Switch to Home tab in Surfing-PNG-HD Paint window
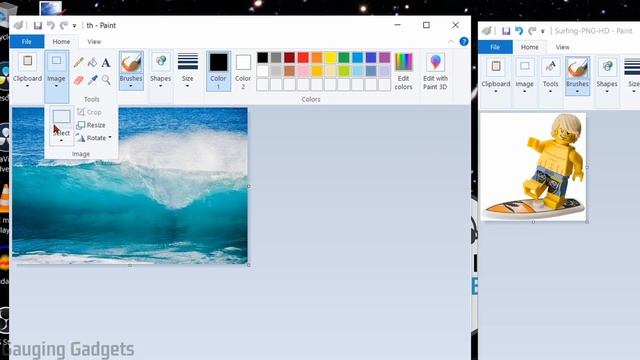The height and width of the screenshot is (360, 640). (529, 47)
